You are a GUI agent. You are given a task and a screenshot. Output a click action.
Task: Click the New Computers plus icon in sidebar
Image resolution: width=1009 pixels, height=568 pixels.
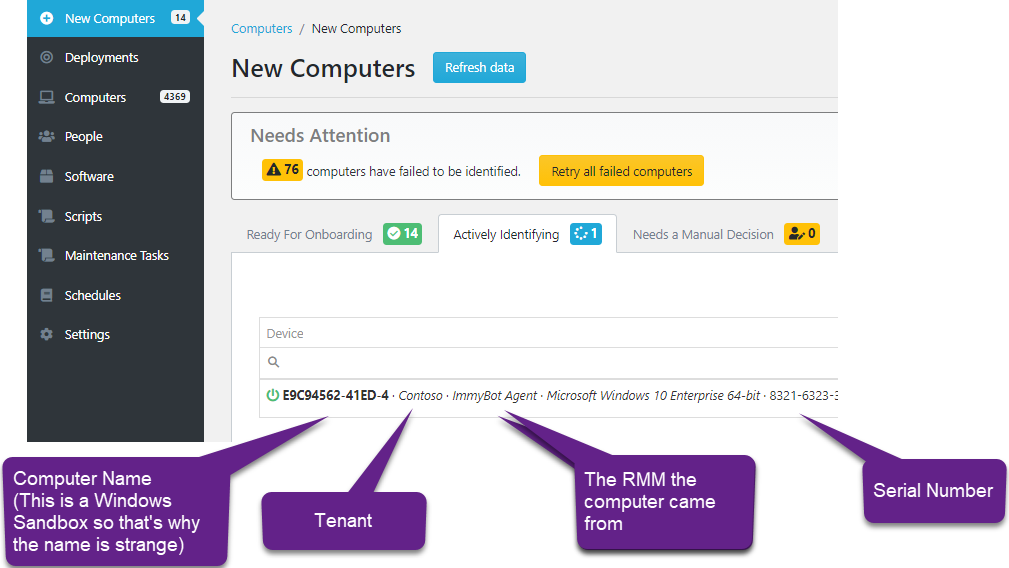tap(46, 18)
